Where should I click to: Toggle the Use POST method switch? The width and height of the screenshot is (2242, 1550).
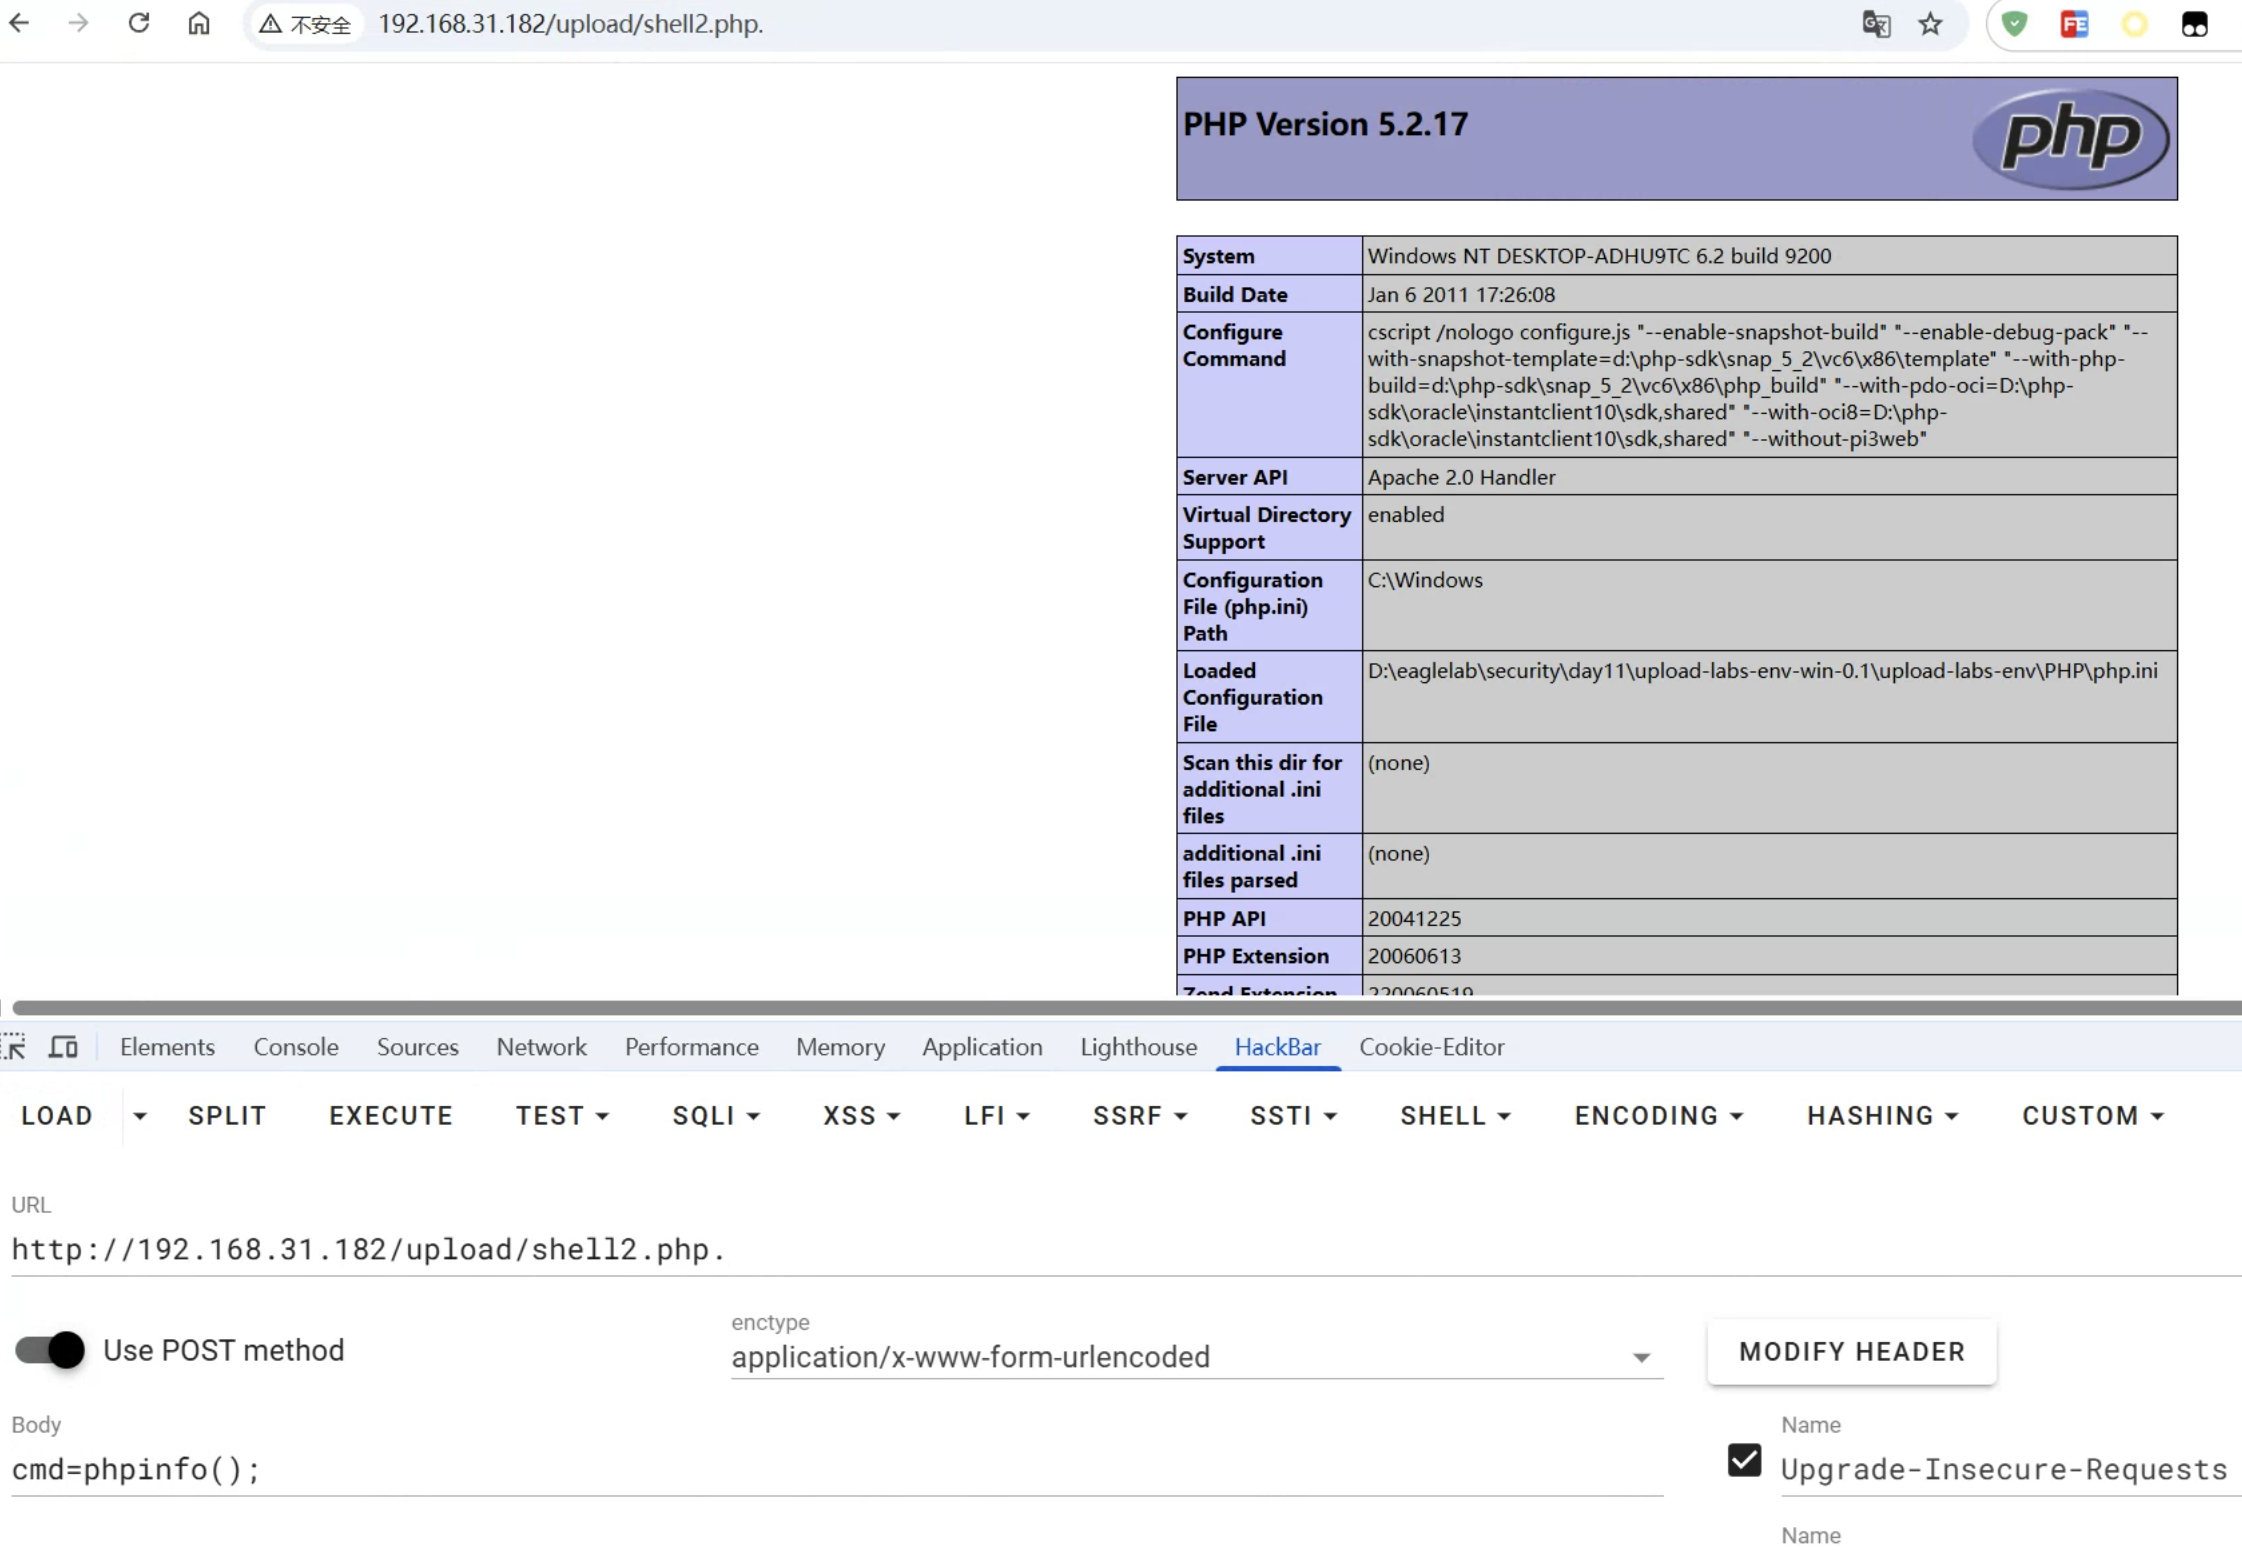coord(51,1350)
